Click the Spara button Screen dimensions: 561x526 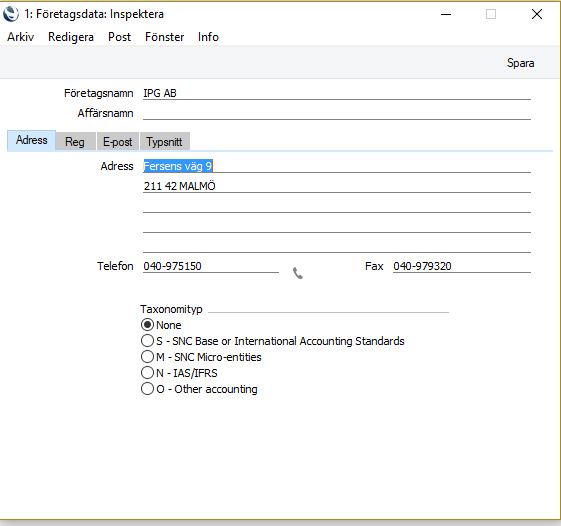pos(521,63)
